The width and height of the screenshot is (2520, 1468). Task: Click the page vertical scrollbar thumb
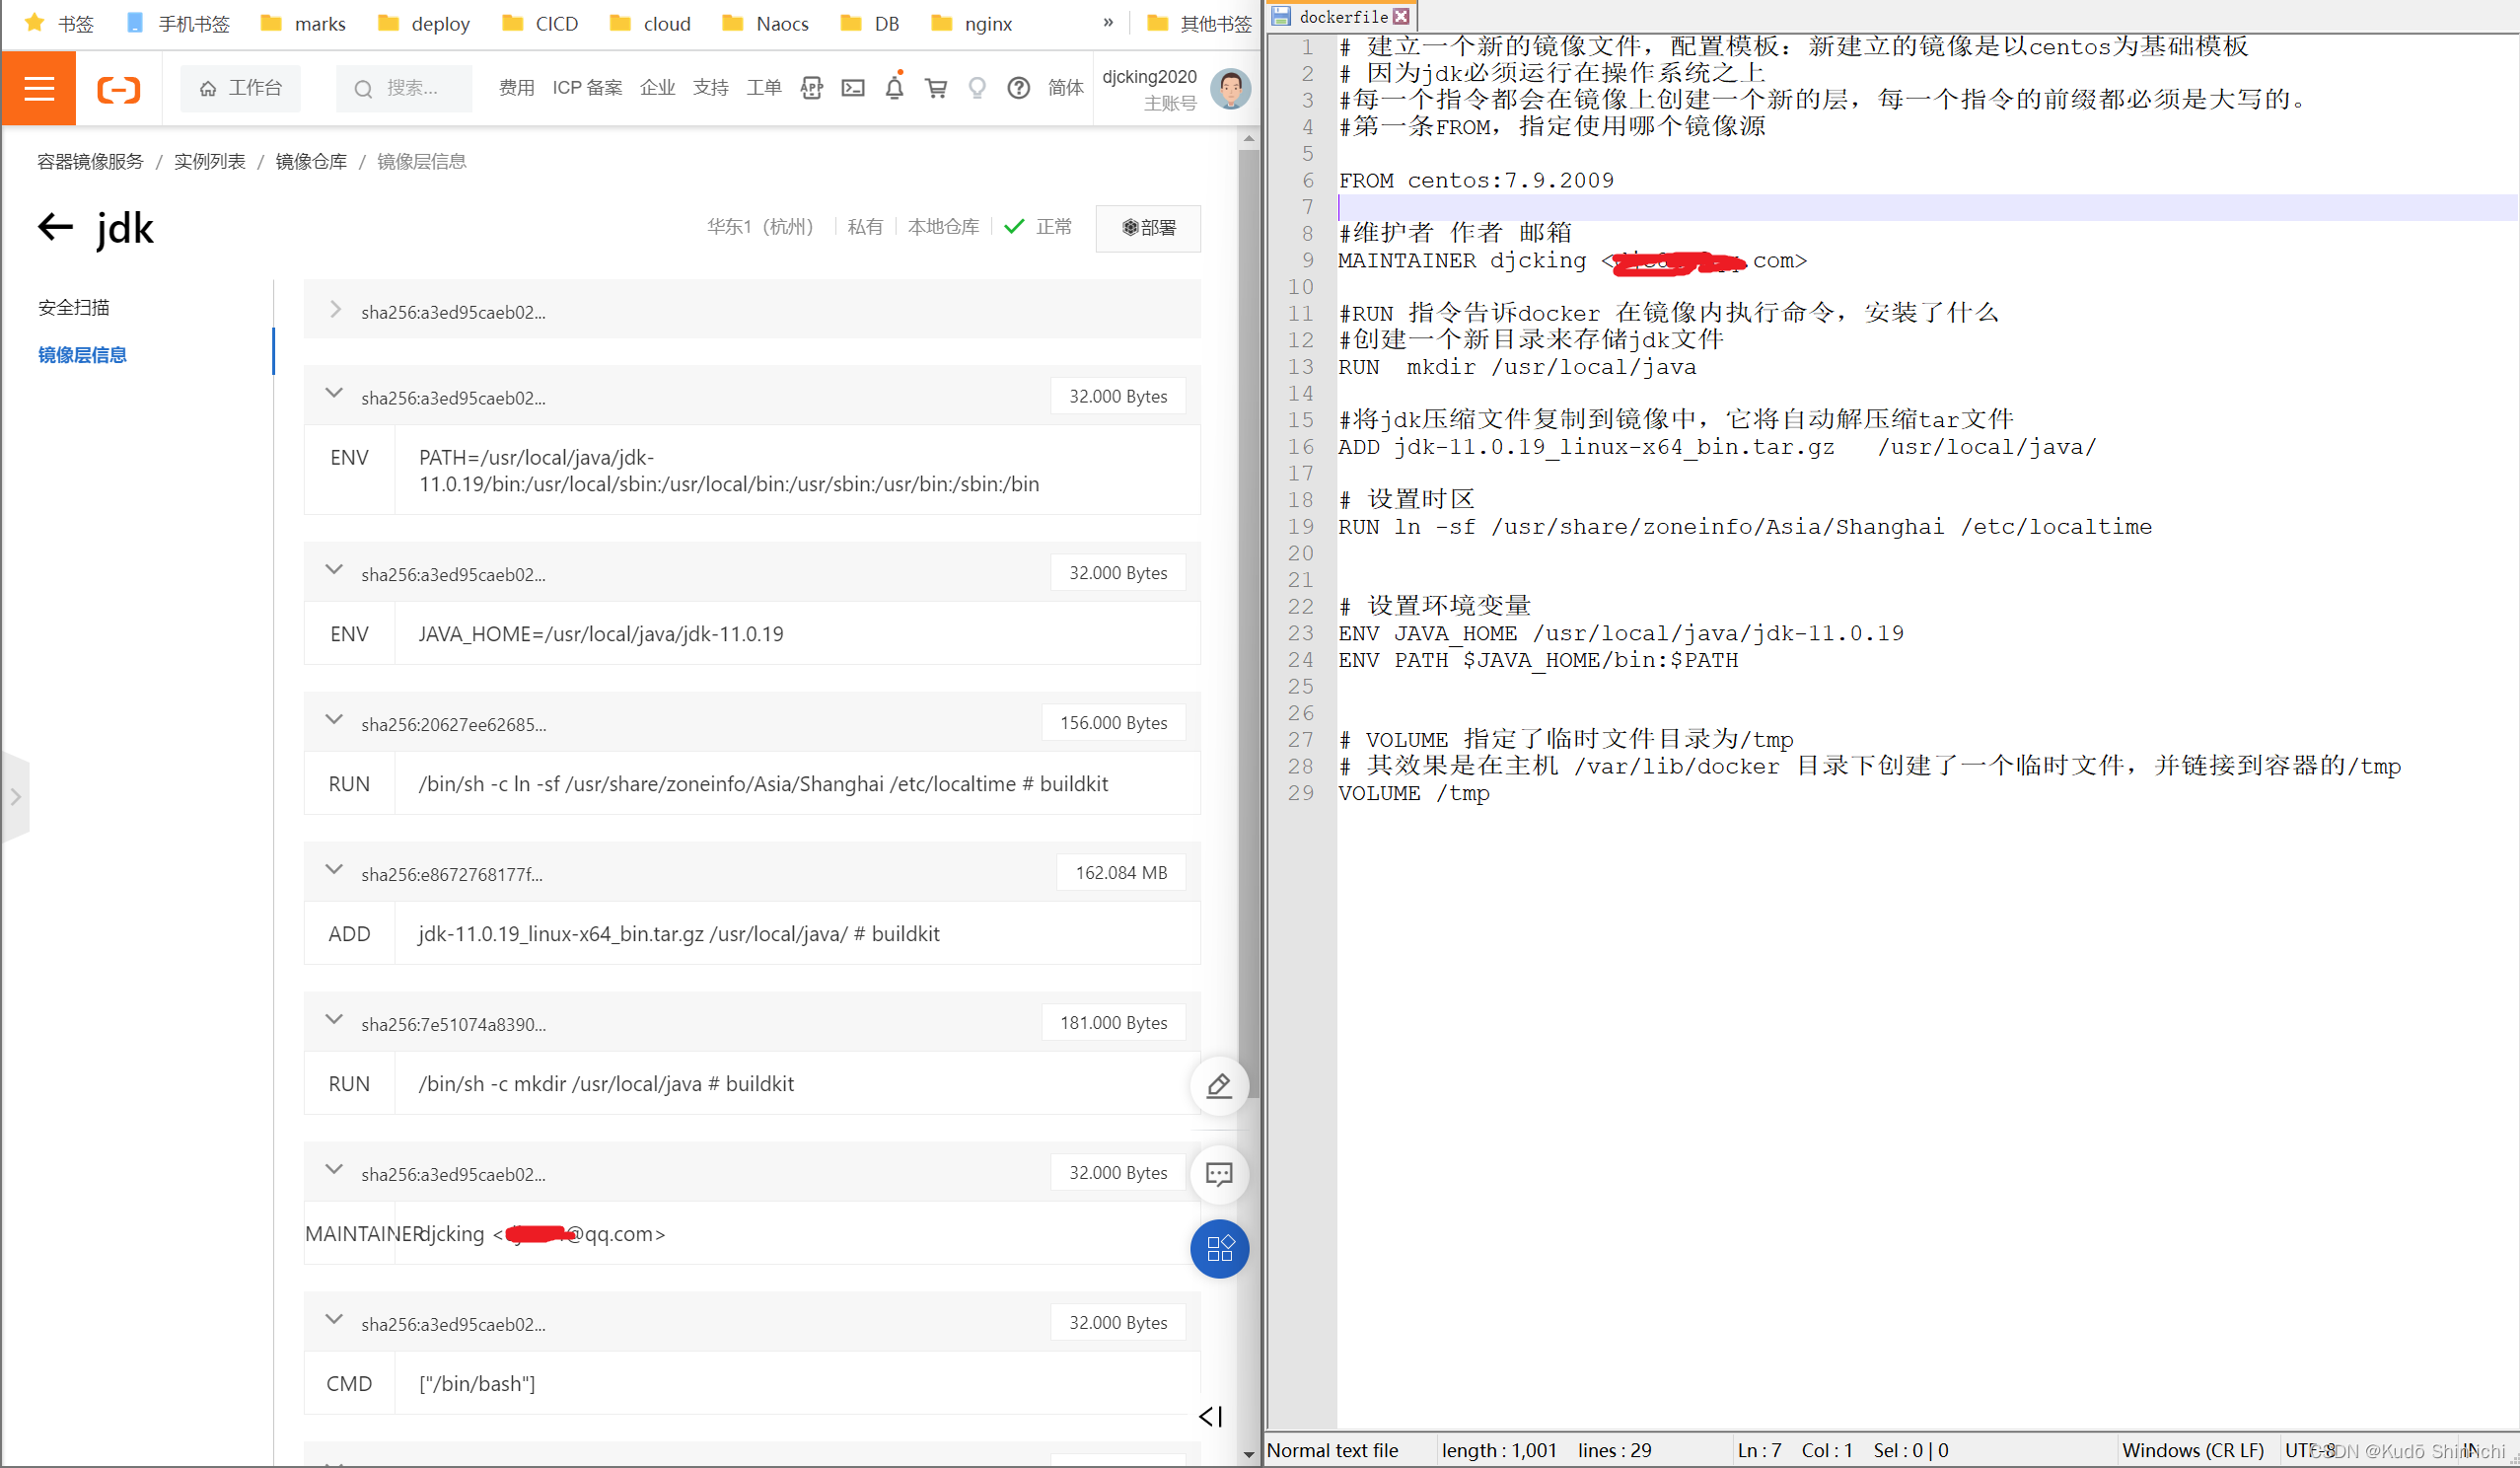tap(1248, 620)
